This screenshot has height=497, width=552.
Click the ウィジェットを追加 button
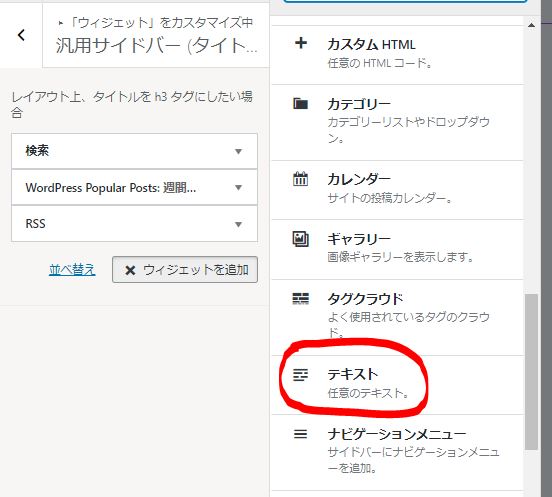185,270
